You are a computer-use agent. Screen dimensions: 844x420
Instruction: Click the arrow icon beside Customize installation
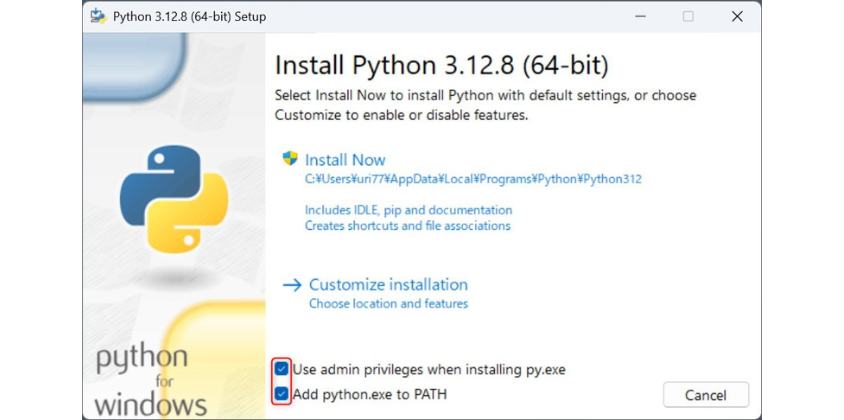[292, 285]
